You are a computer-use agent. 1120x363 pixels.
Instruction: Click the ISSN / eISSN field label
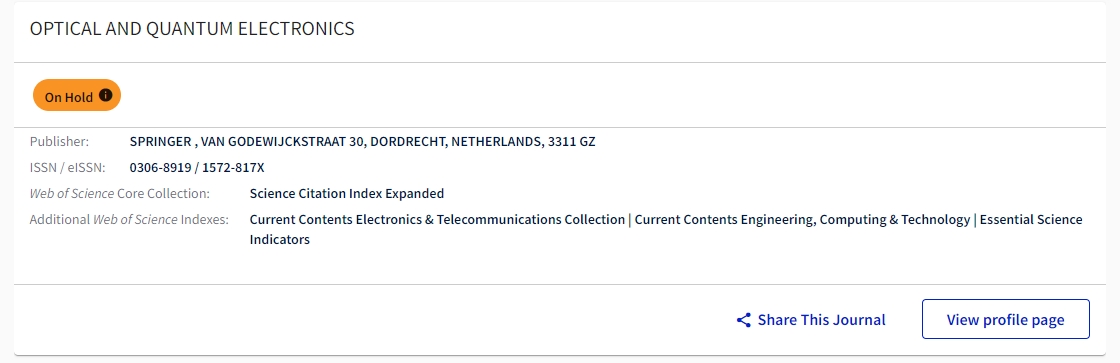pos(67,168)
